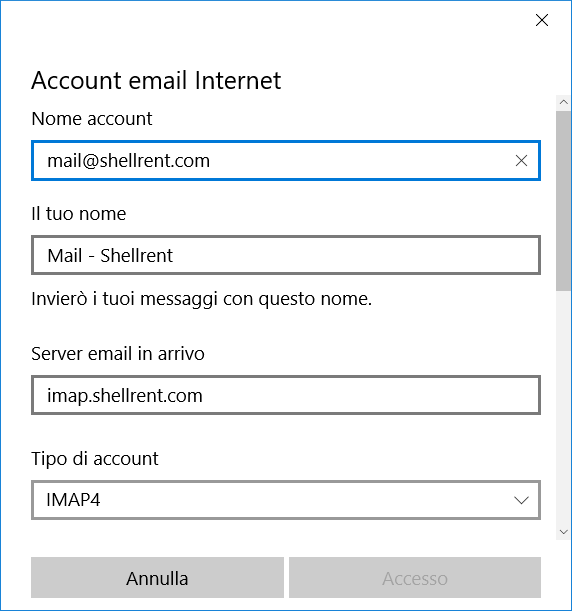Viewport: 572px width, 611px height.
Task: Close the Account email Internet dialog
Action: tap(542, 20)
